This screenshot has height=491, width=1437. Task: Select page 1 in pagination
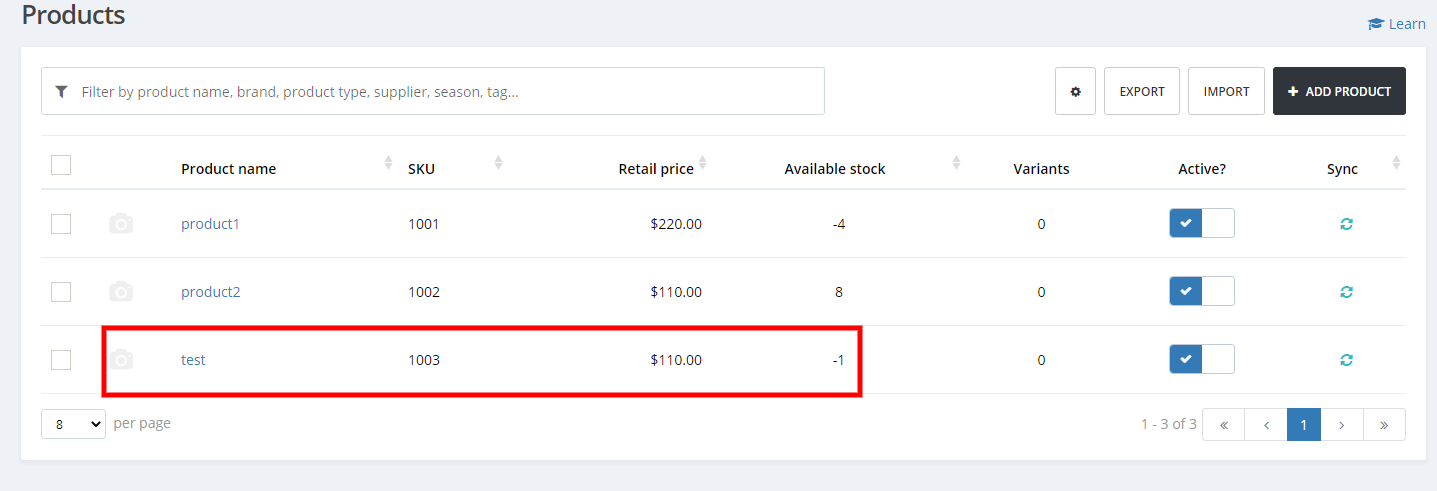coord(1303,424)
